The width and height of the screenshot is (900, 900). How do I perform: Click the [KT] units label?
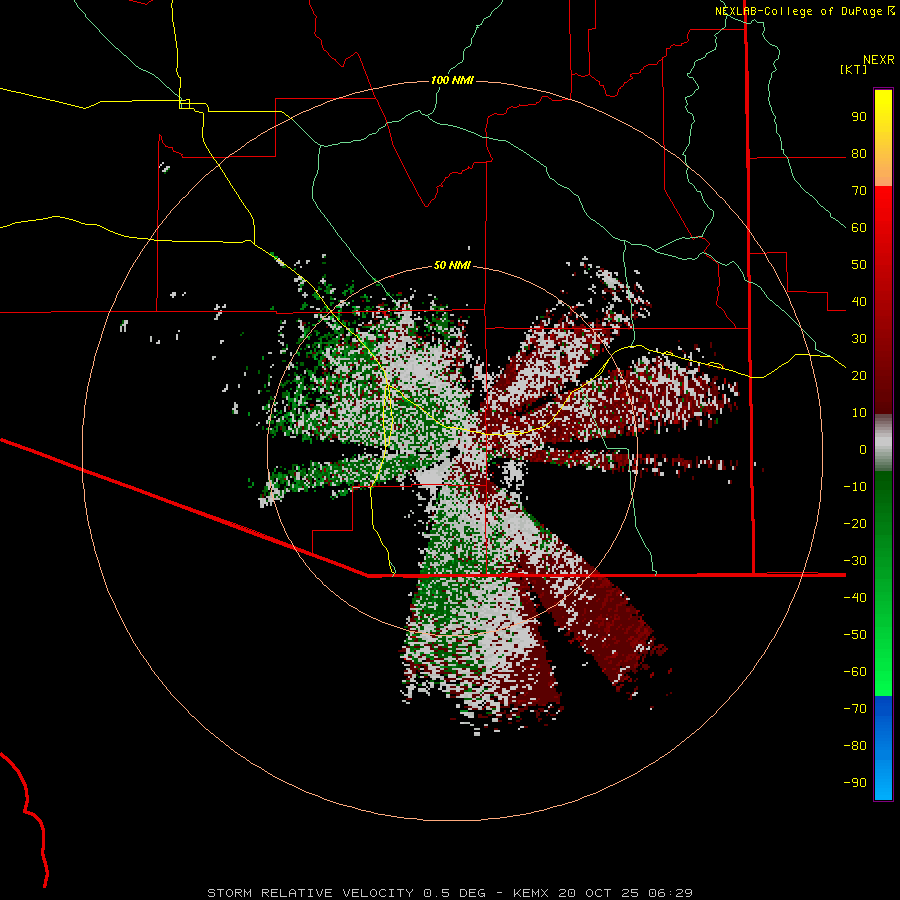[x=853, y=69]
